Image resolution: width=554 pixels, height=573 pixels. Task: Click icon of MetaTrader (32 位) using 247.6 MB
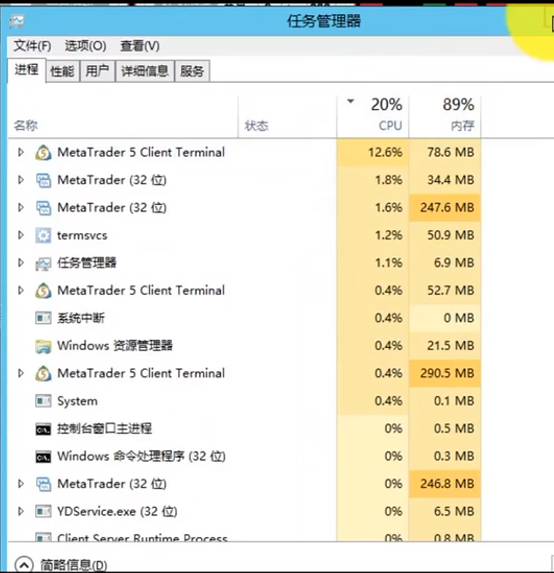[43, 208]
